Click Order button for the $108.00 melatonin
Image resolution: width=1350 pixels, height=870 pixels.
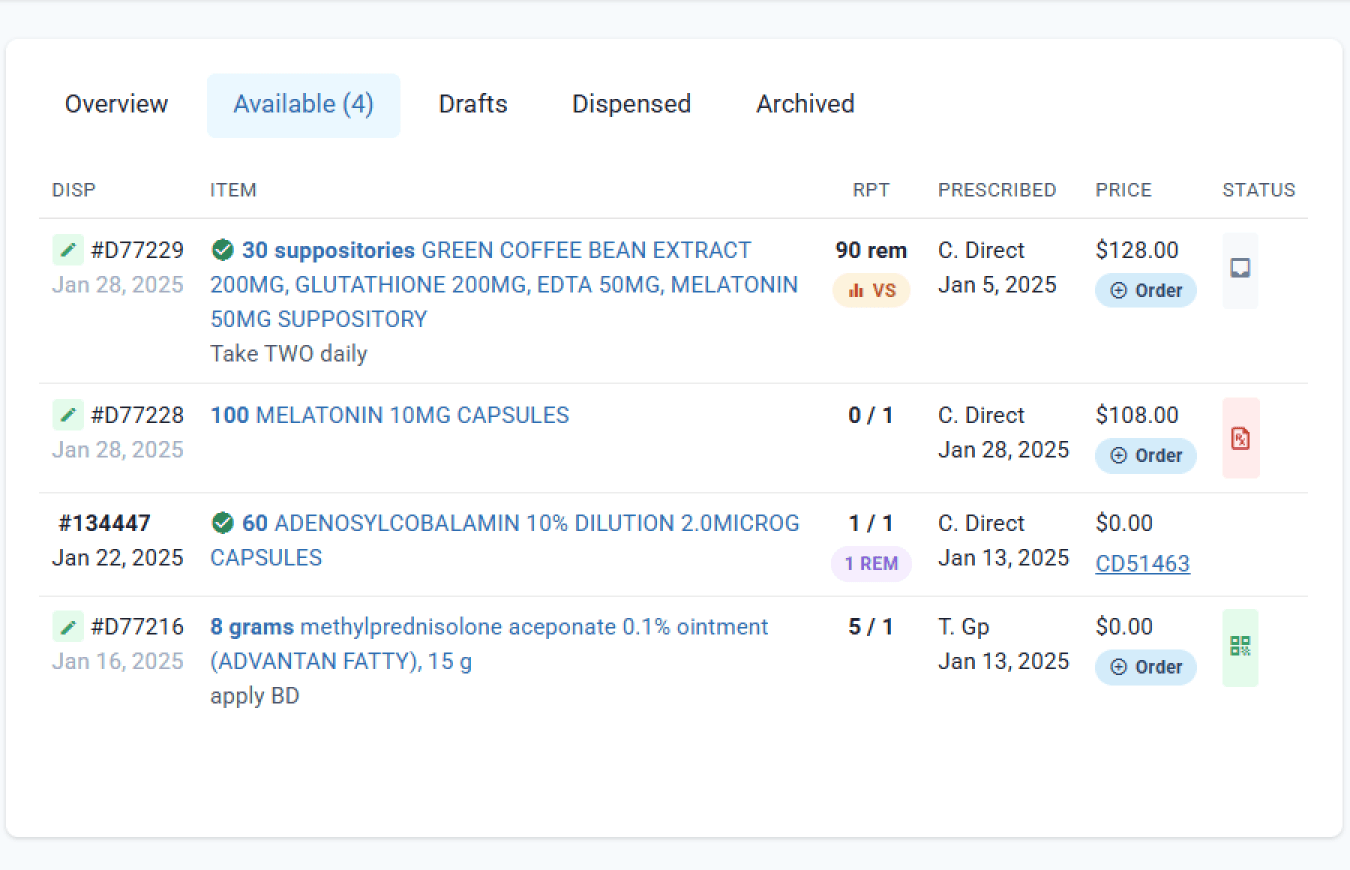(x=1146, y=455)
